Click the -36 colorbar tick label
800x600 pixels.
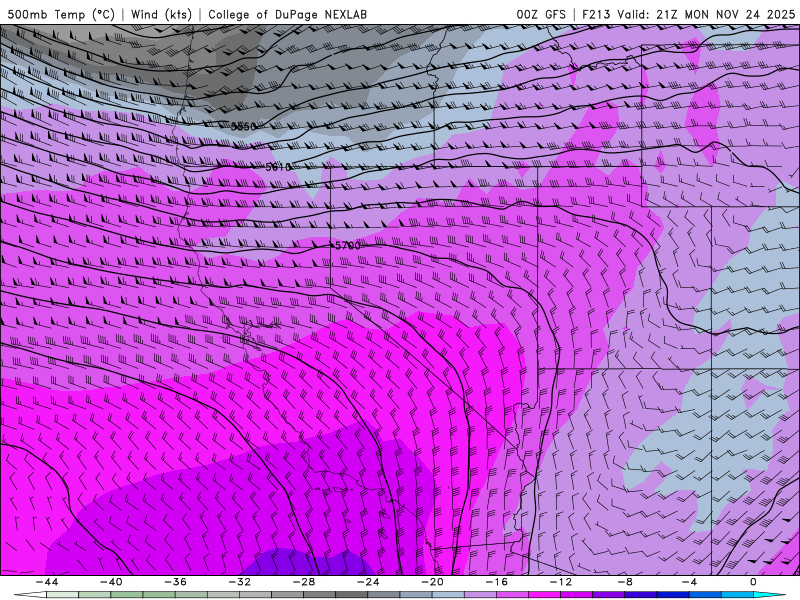175,582
